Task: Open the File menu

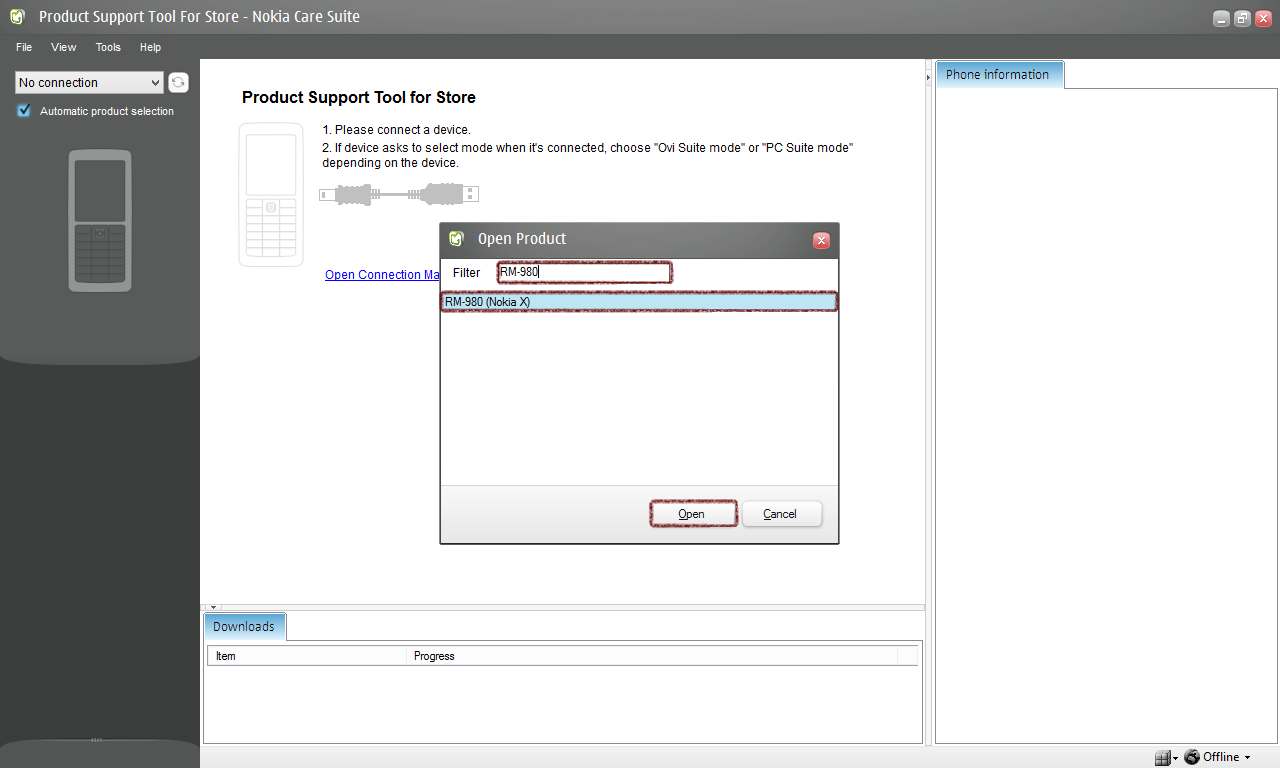Action: (24, 47)
